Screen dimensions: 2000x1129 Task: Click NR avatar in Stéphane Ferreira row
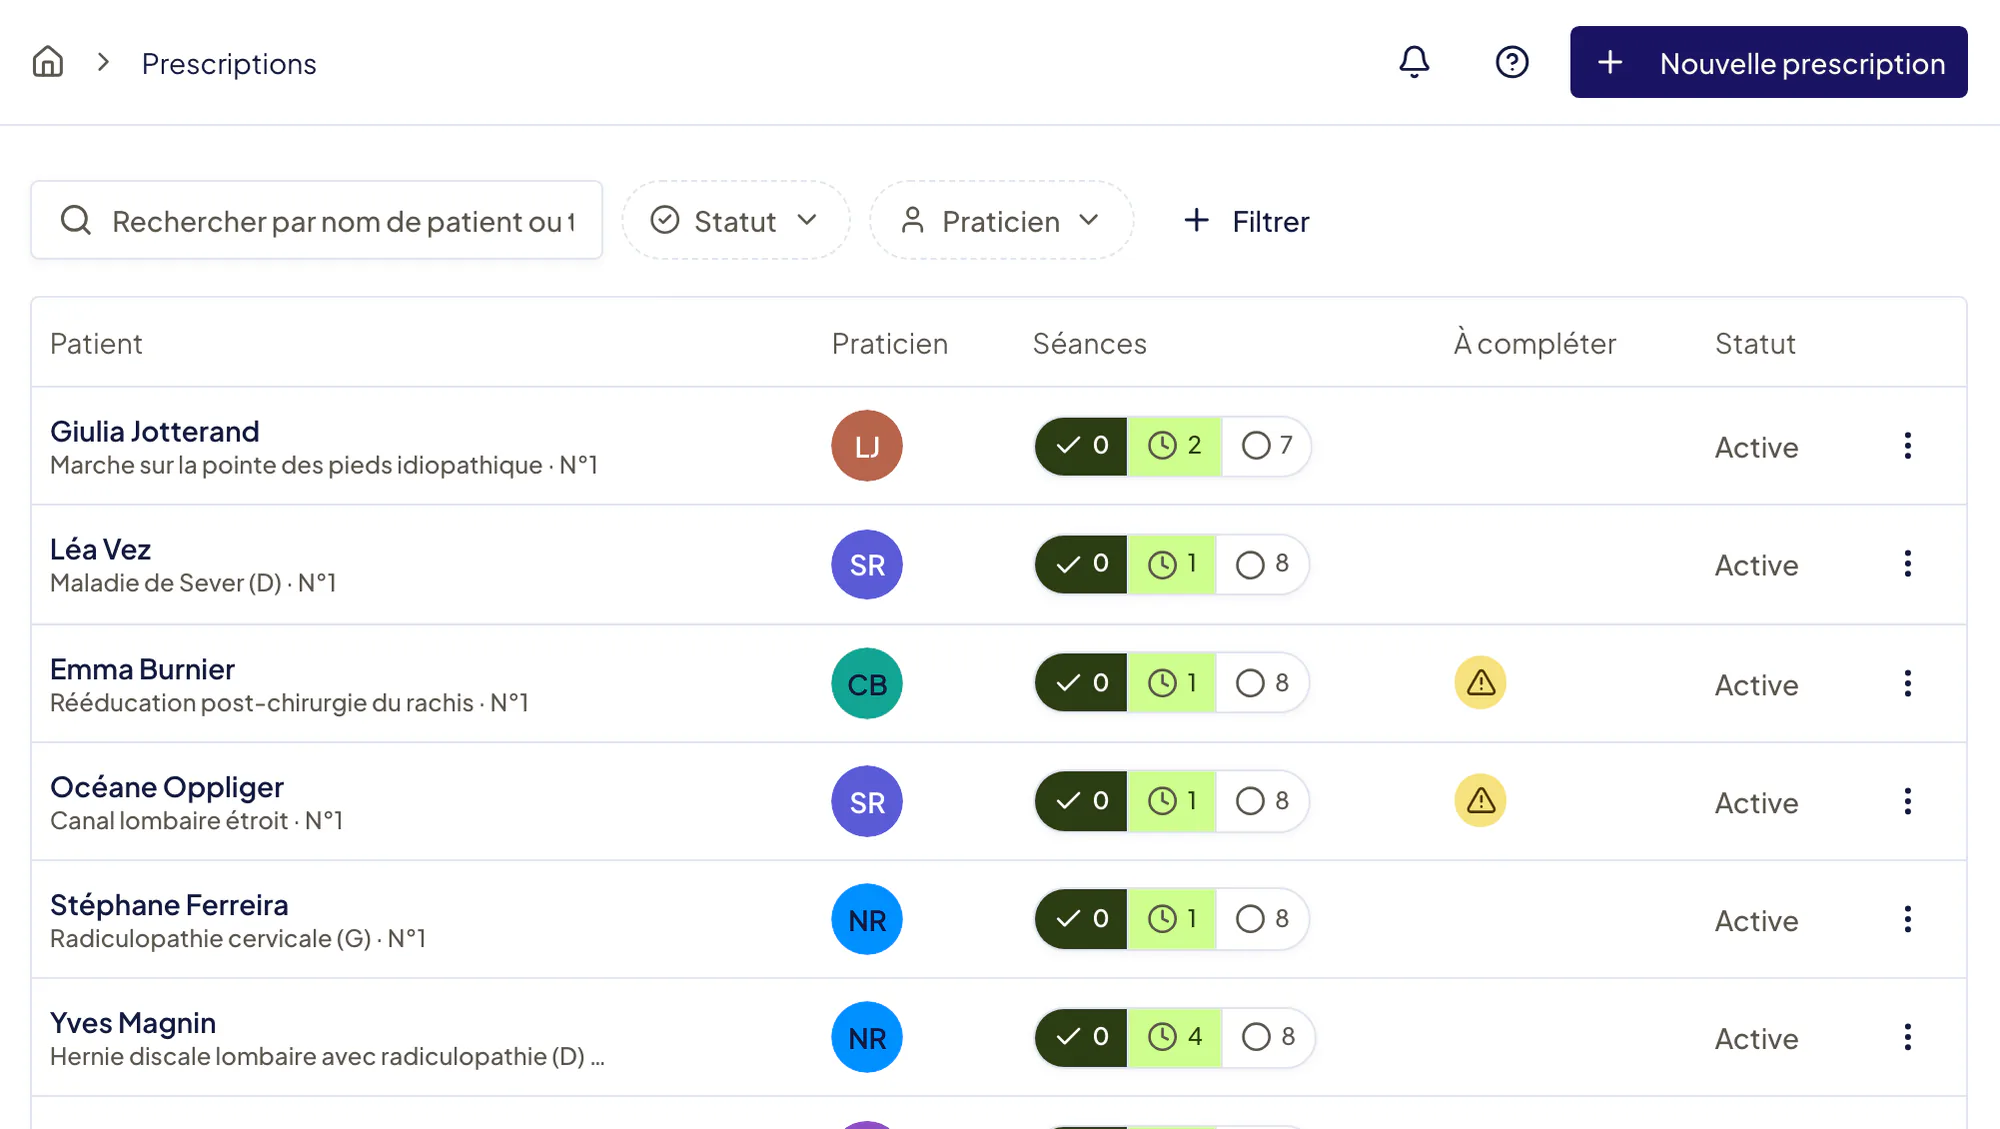pyautogui.click(x=867, y=920)
